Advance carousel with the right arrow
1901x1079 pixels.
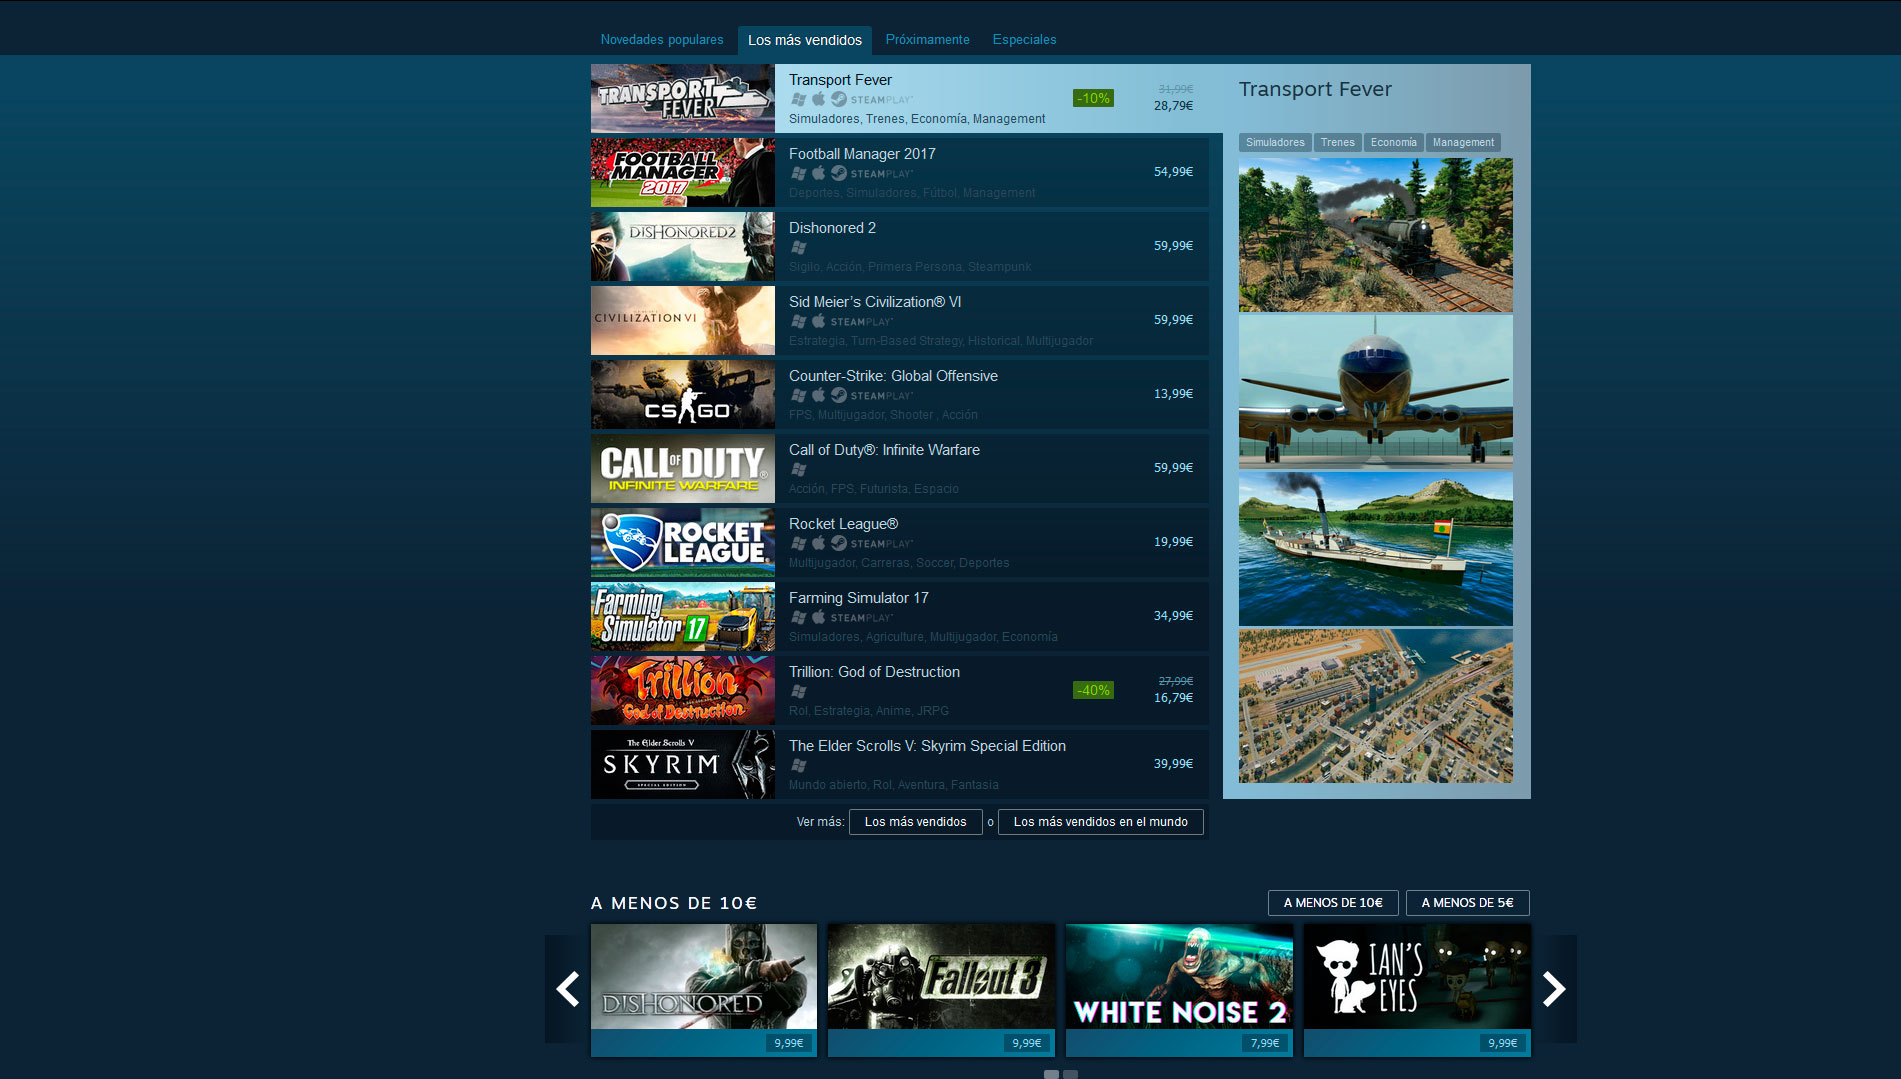tap(1554, 989)
